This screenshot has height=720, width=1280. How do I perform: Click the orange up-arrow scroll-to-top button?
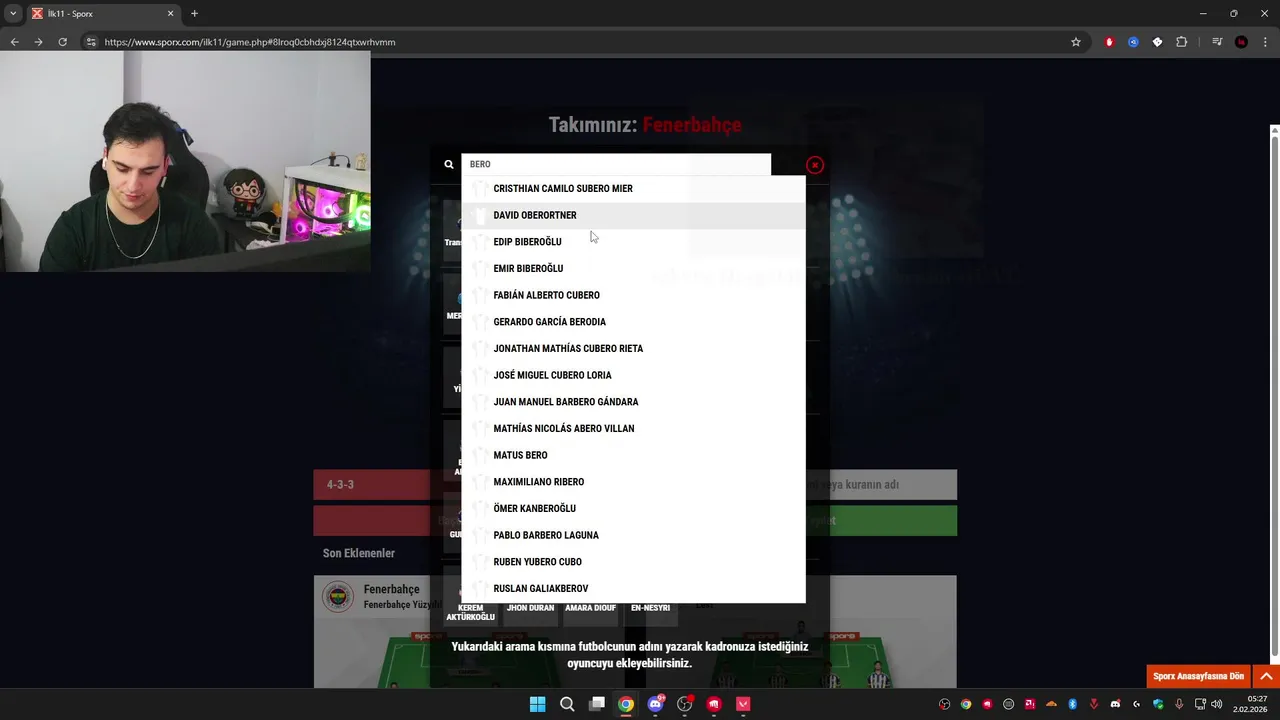point(1266,676)
